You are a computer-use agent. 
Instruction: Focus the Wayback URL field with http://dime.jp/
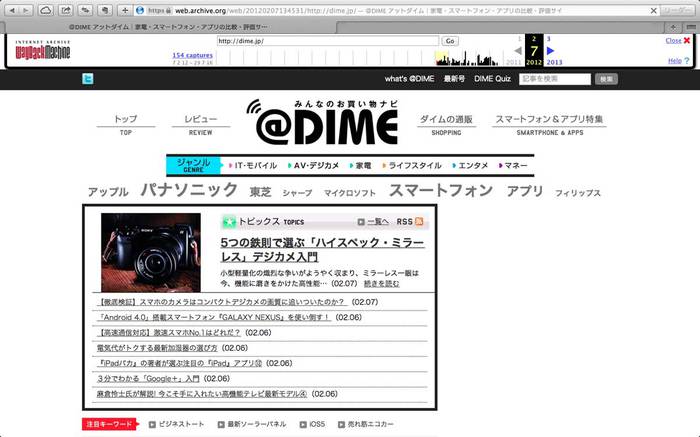coord(328,41)
